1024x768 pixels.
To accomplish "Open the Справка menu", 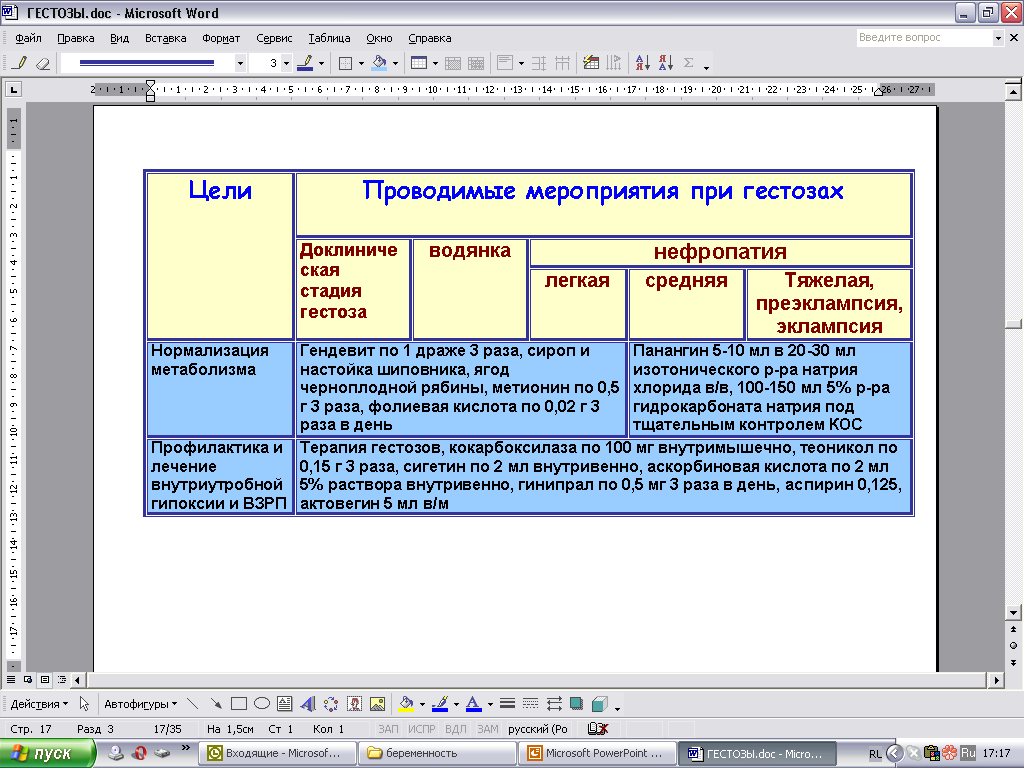I will pyautogui.click(x=430, y=38).
